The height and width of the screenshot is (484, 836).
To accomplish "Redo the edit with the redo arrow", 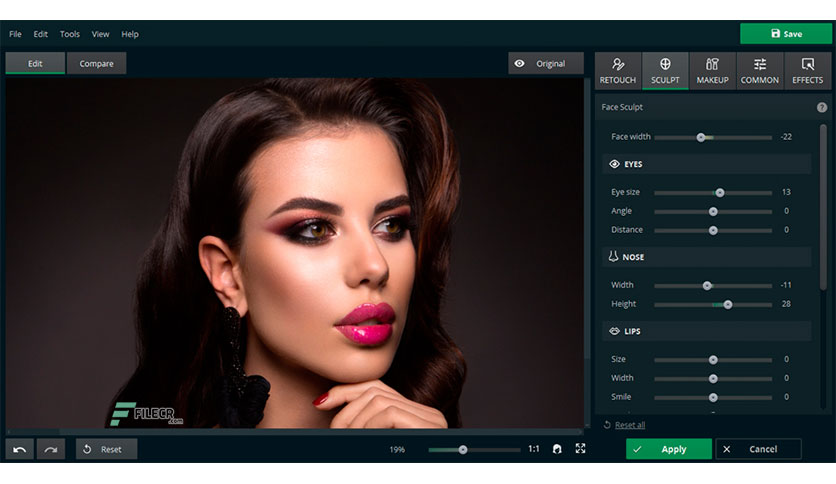I will coord(51,449).
